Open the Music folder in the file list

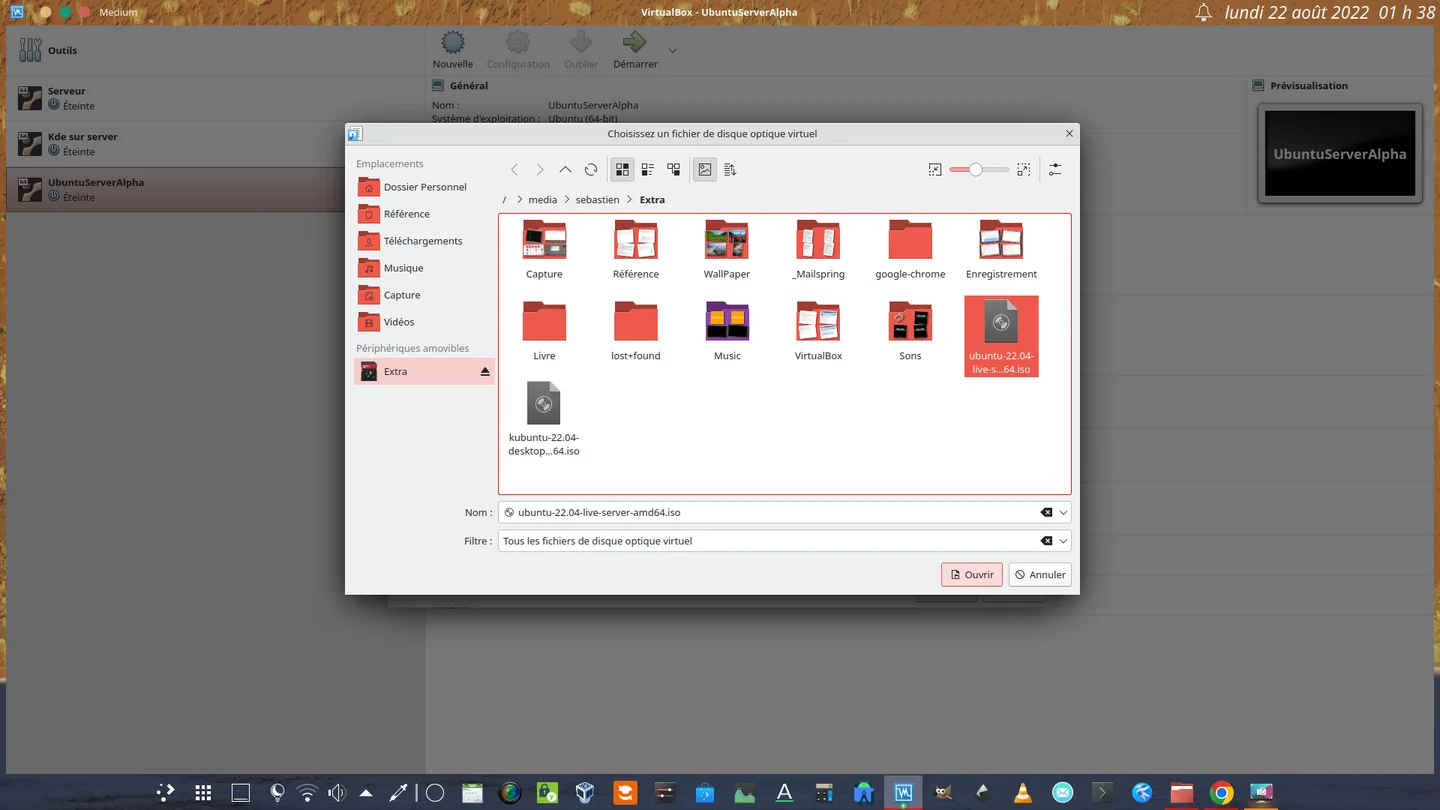pyautogui.click(x=727, y=331)
